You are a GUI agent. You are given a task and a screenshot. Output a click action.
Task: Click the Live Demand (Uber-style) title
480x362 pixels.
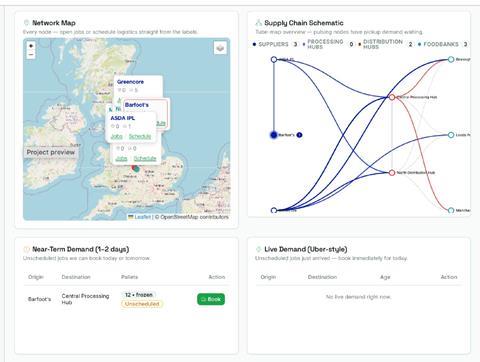pos(306,249)
